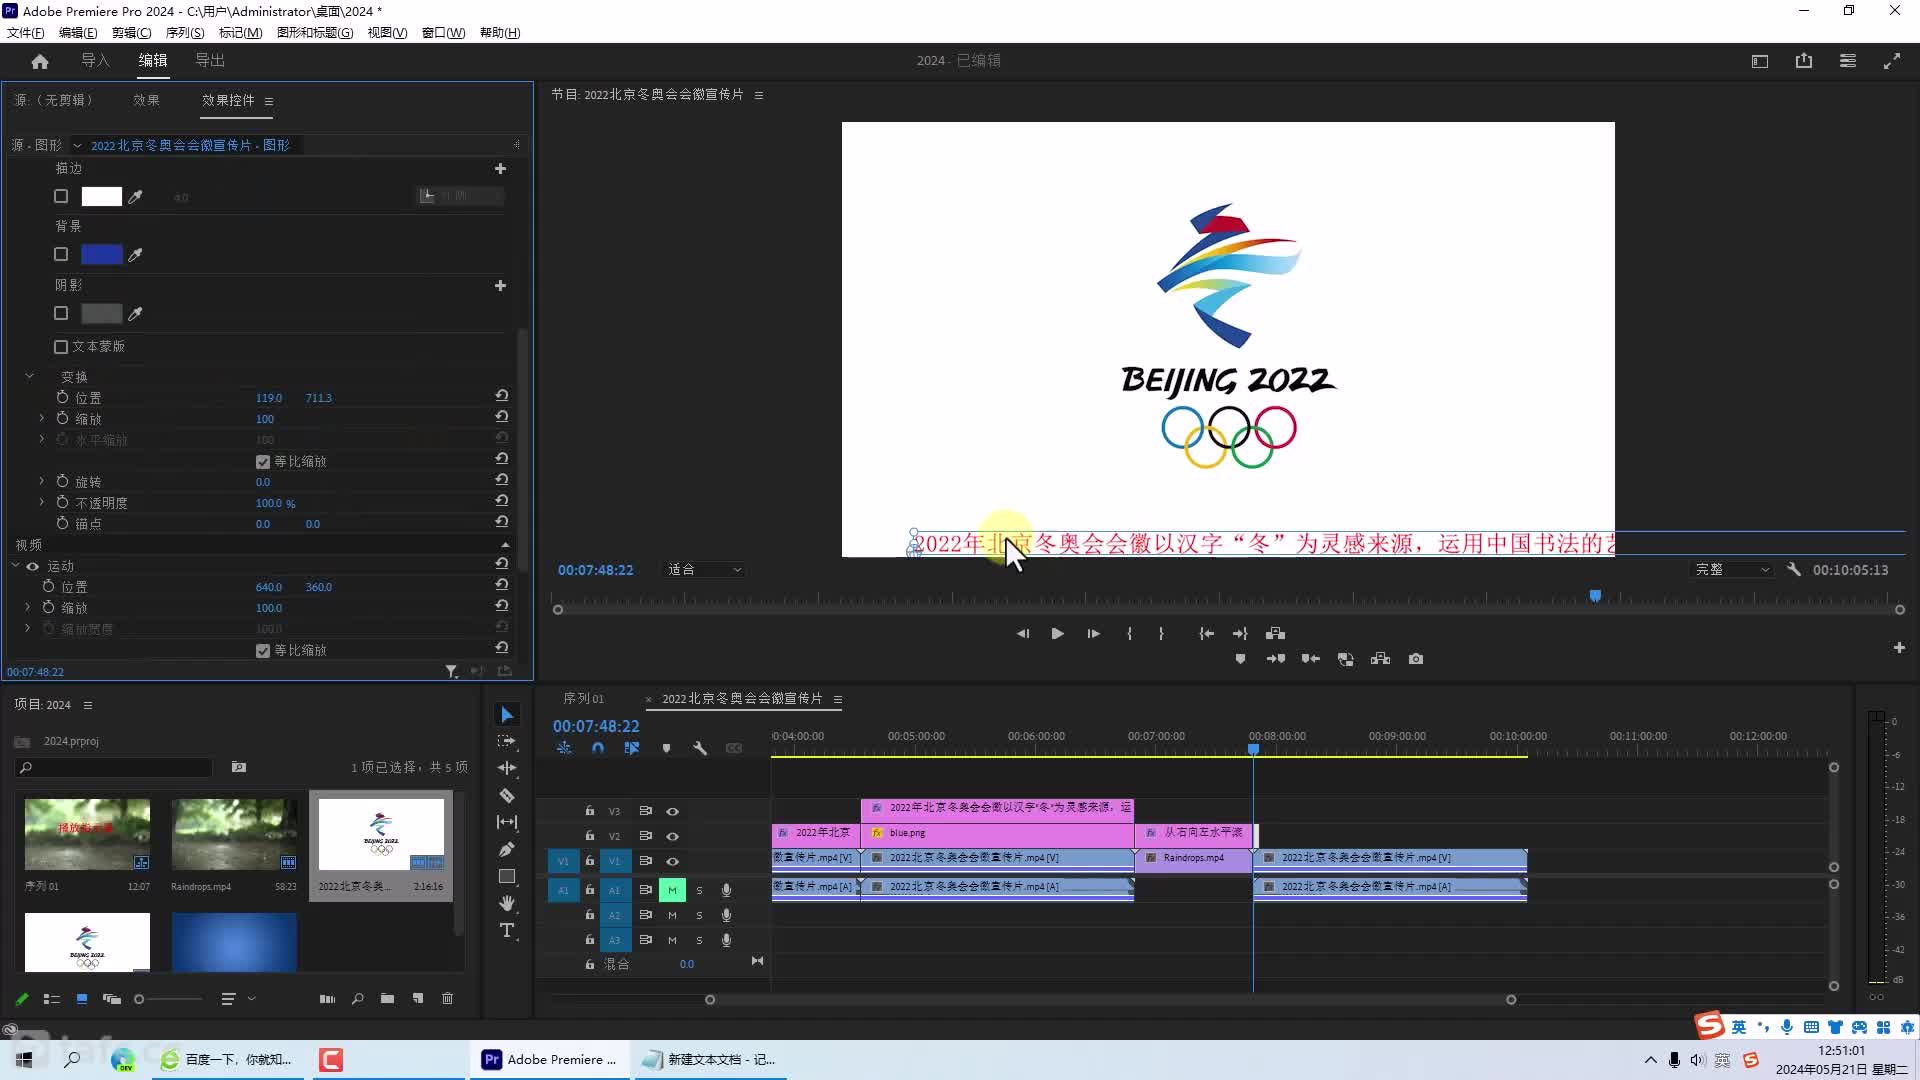Expand the Rotation (旋转) property
Viewport: 1920px width, 1080px height.
(x=41, y=481)
